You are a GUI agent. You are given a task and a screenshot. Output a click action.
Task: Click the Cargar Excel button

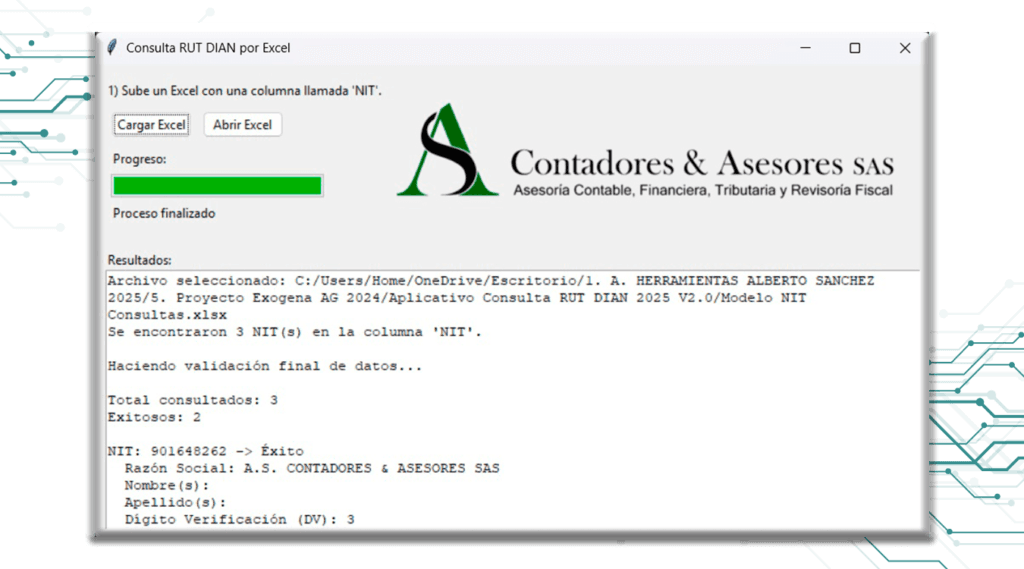coord(151,125)
